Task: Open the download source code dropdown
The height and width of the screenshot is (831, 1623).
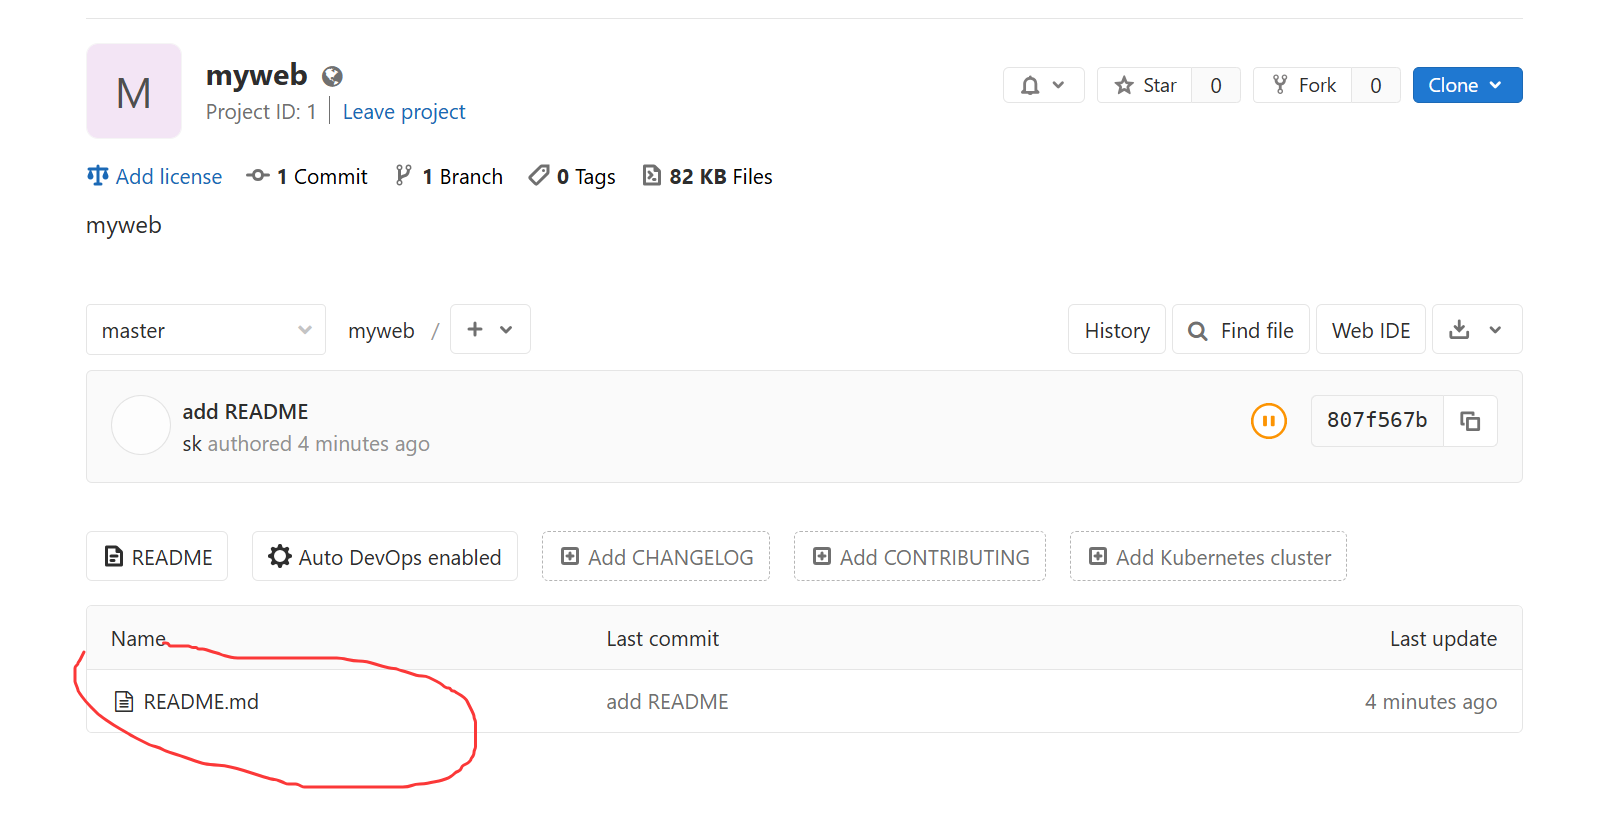Action: coord(1476,329)
